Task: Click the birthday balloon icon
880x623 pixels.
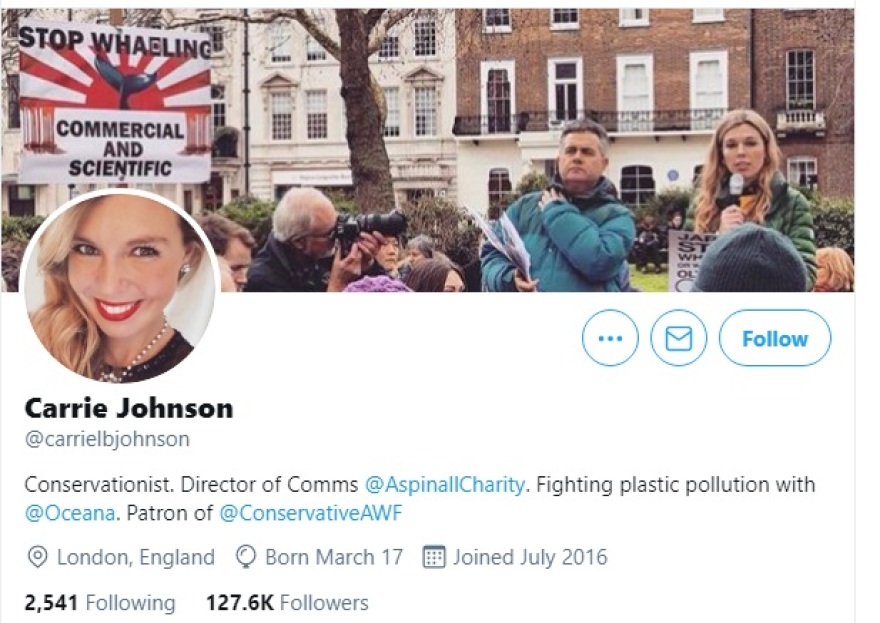Action: pyautogui.click(x=246, y=557)
